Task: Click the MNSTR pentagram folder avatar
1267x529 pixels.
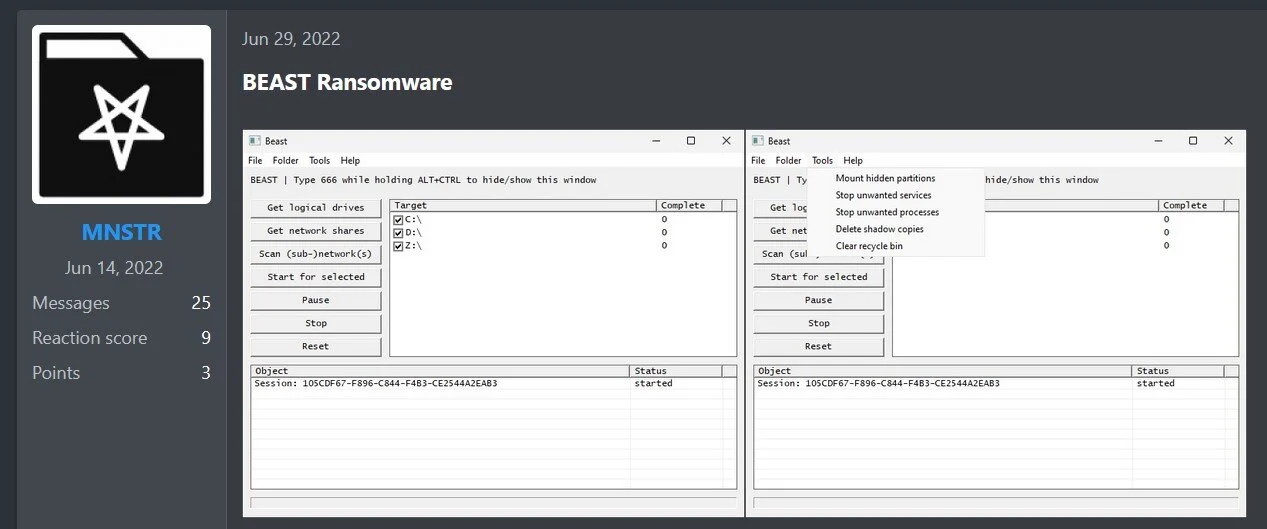Action: tap(121, 115)
